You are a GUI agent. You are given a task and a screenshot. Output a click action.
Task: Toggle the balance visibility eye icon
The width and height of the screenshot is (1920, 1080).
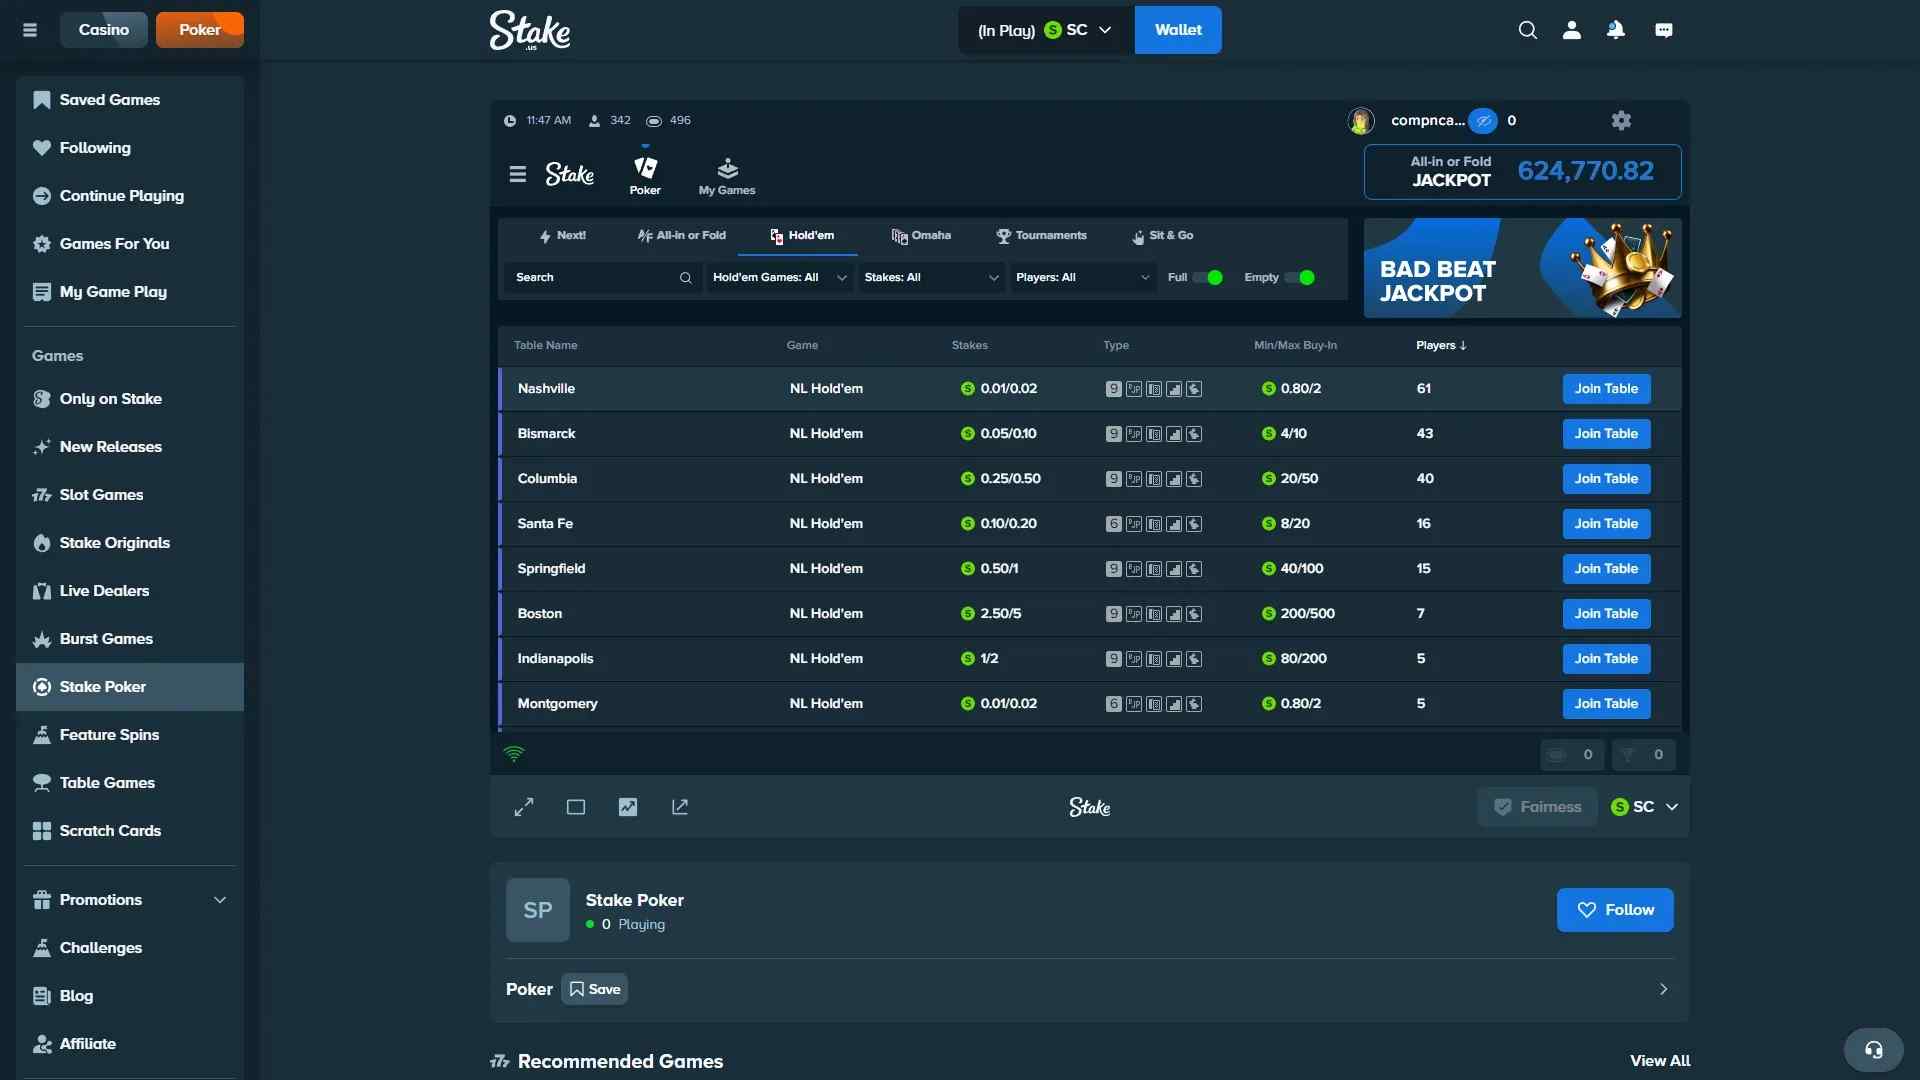[1483, 121]
